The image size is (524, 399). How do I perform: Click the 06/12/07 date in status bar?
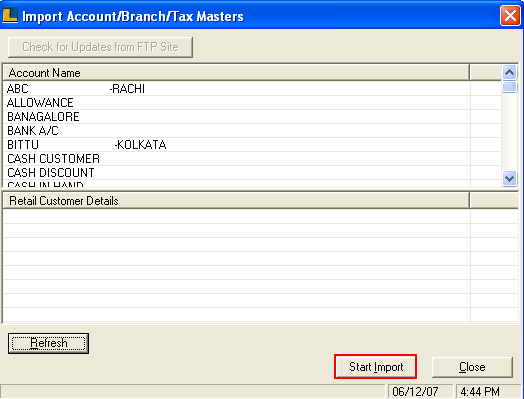(x=420, y=391)
